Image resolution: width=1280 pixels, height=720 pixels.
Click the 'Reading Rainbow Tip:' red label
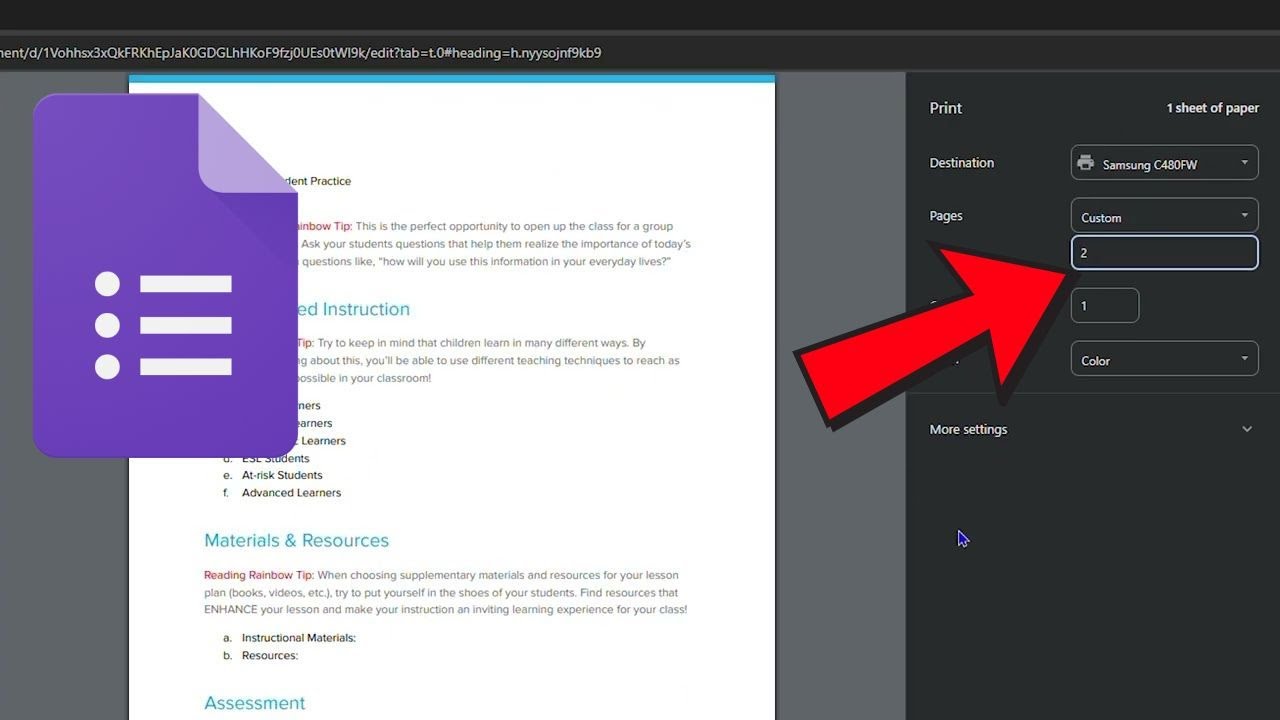(x=259, y=575)
